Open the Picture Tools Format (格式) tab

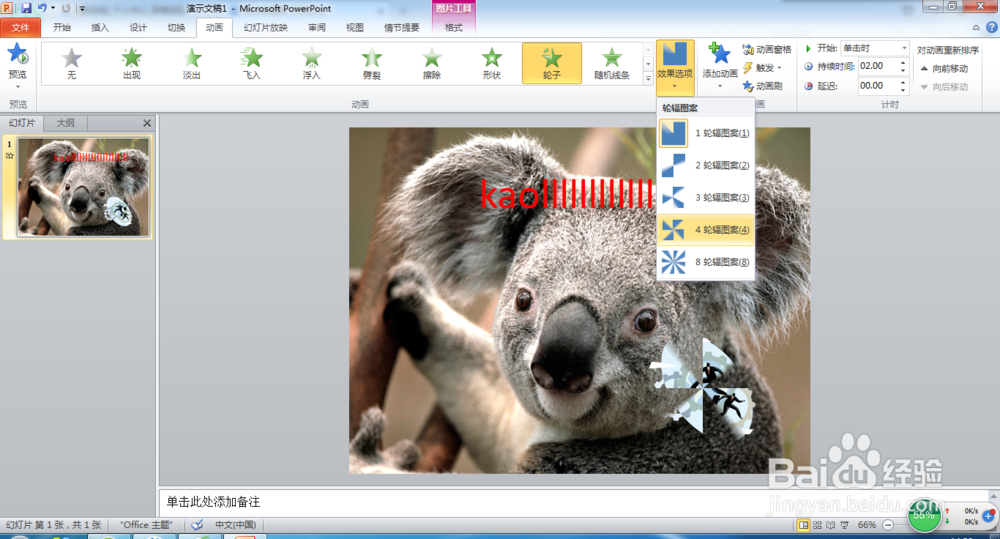pyautogui.click(x=453, y=27)
